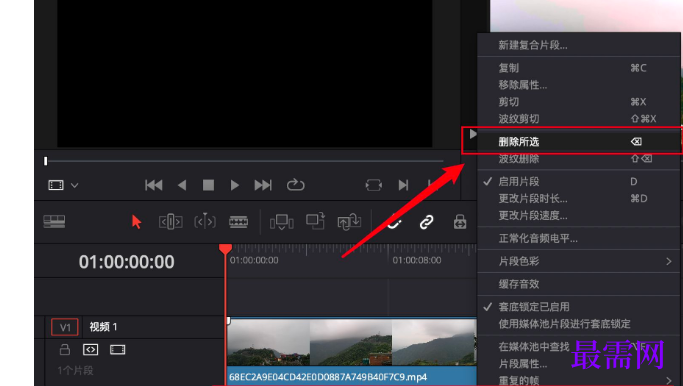Open viewer mode filmstrip icon
Image resolution: width=683 pixels, height=386 pixels.
click(x=56, y=185)
